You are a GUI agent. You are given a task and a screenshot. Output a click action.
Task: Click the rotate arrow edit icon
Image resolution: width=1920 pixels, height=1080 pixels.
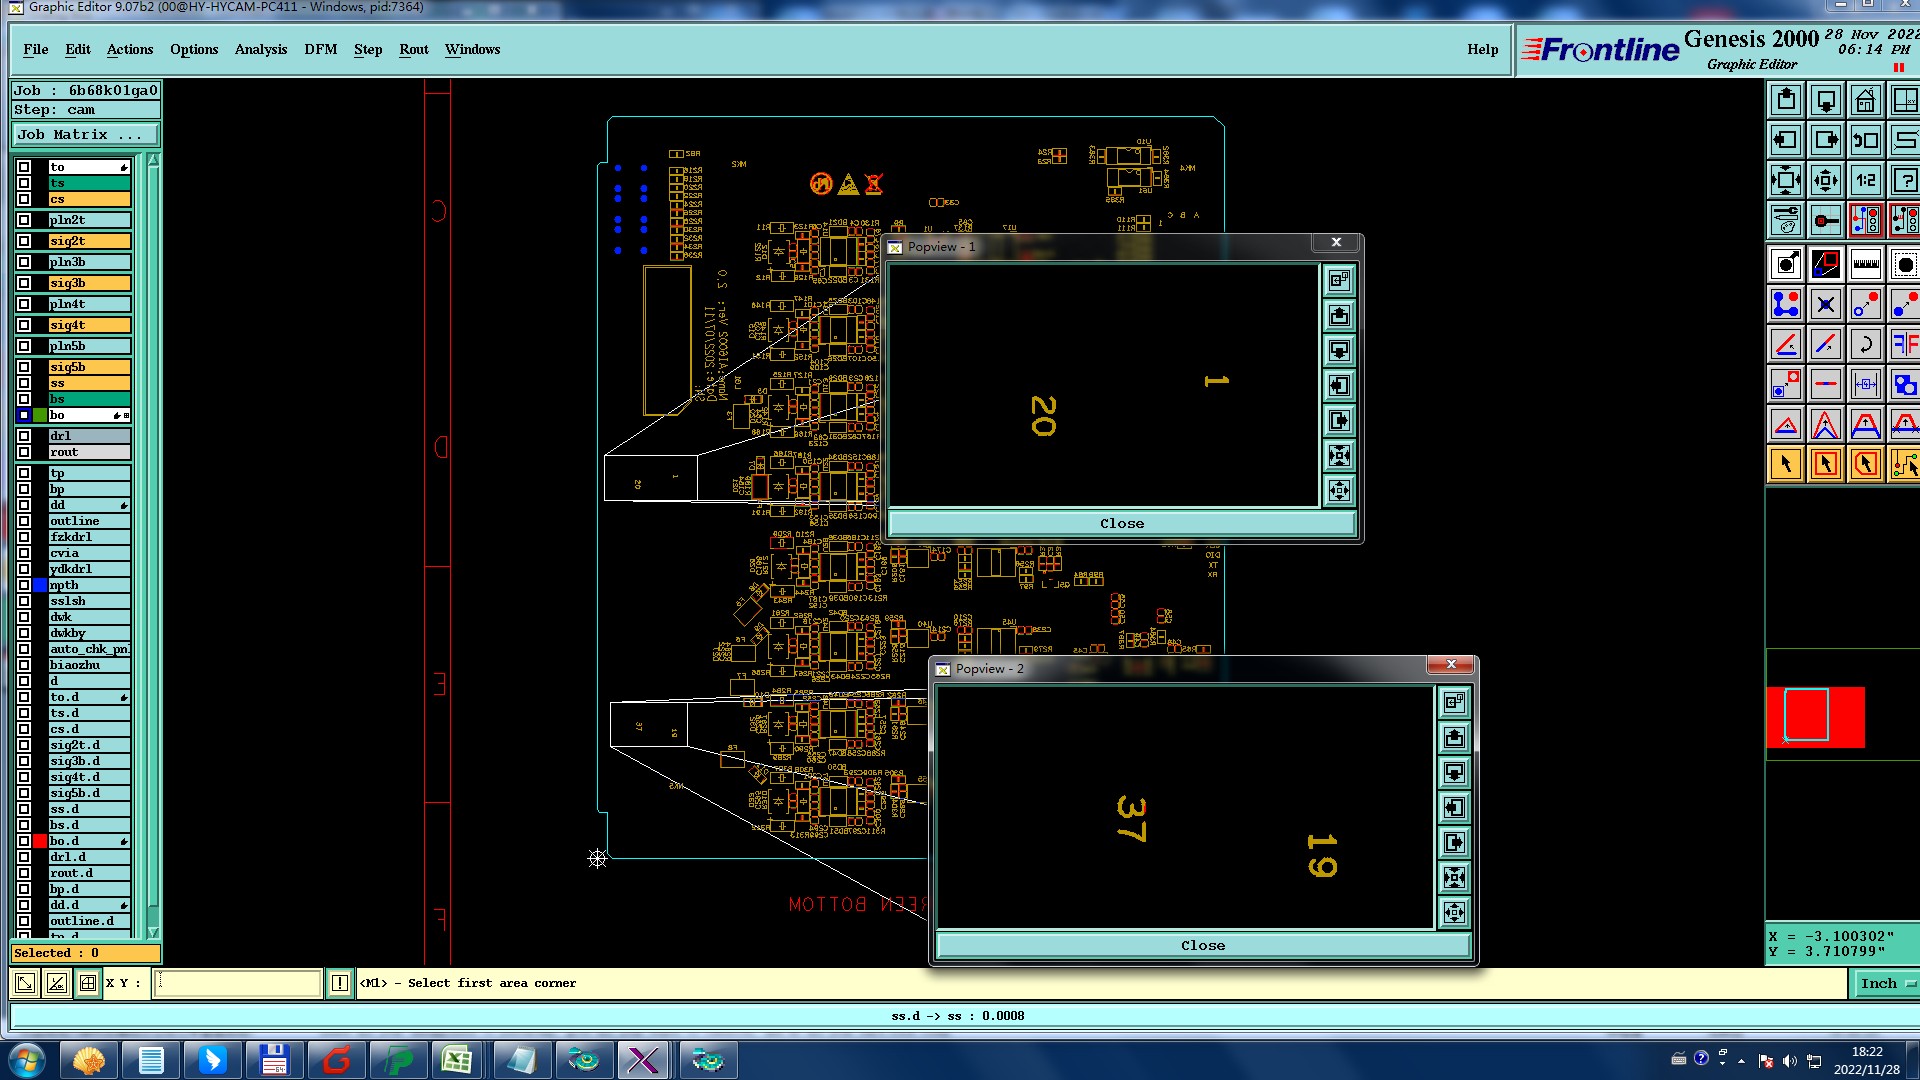(x=1865, y=345)
